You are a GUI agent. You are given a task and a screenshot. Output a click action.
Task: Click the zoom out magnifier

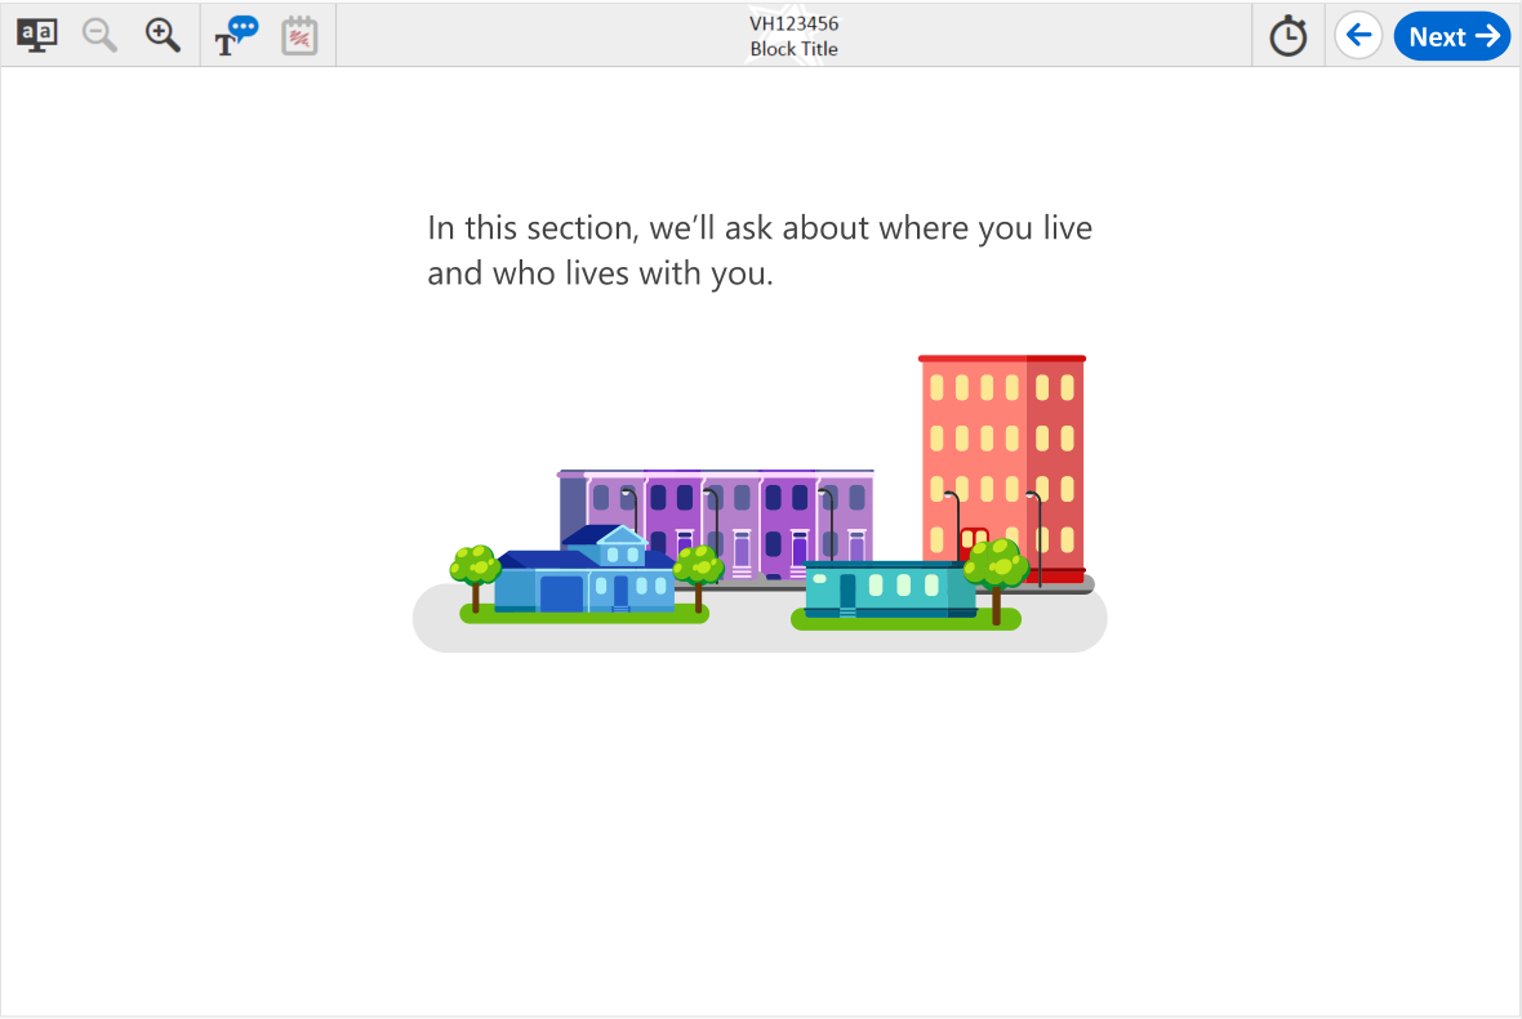pyautogui.click(x=99, y=36)
